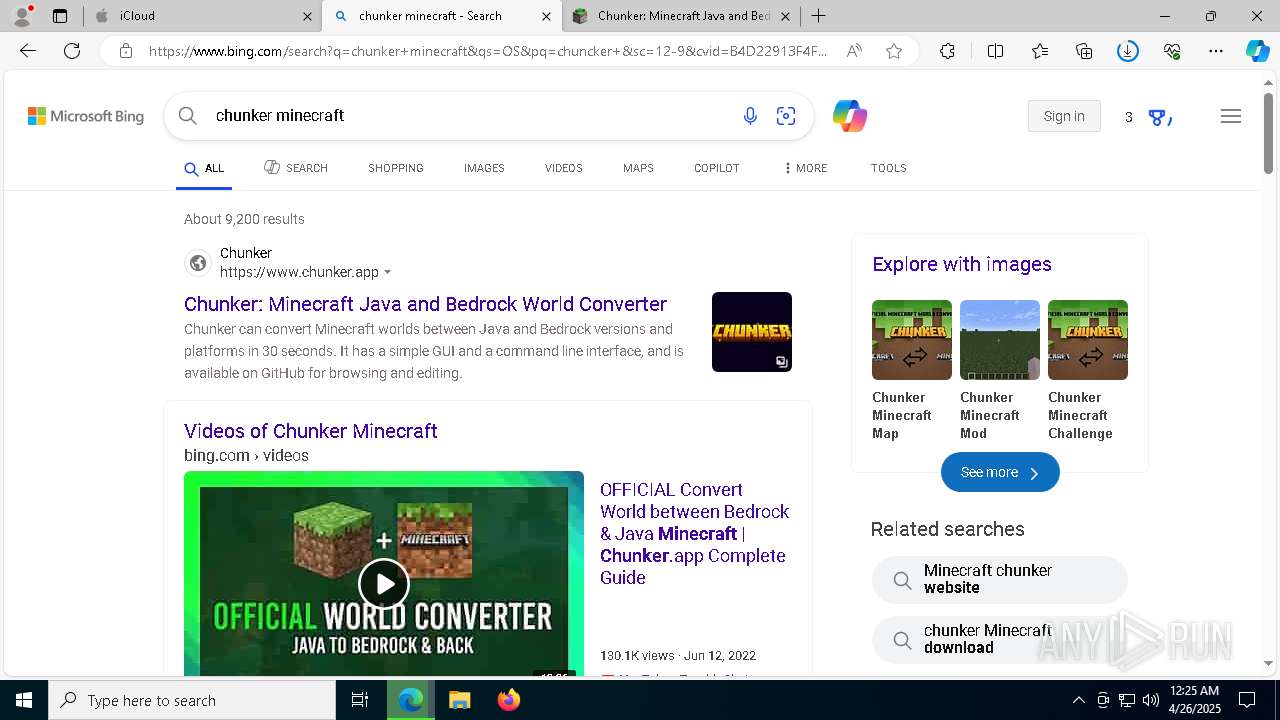Viewport: 1280px width, 720px height.
Task: Open the Chunker logo thumbnail
Action: coord(752,332)
